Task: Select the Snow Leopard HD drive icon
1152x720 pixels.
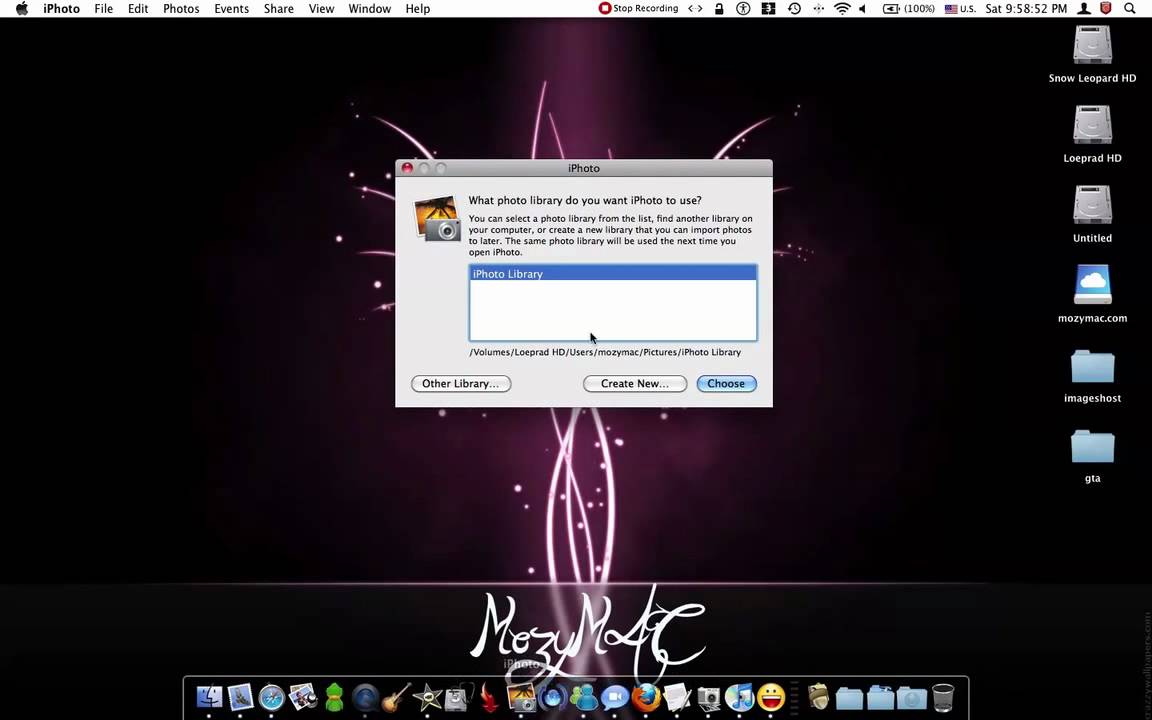Action: pos(1092,46)
